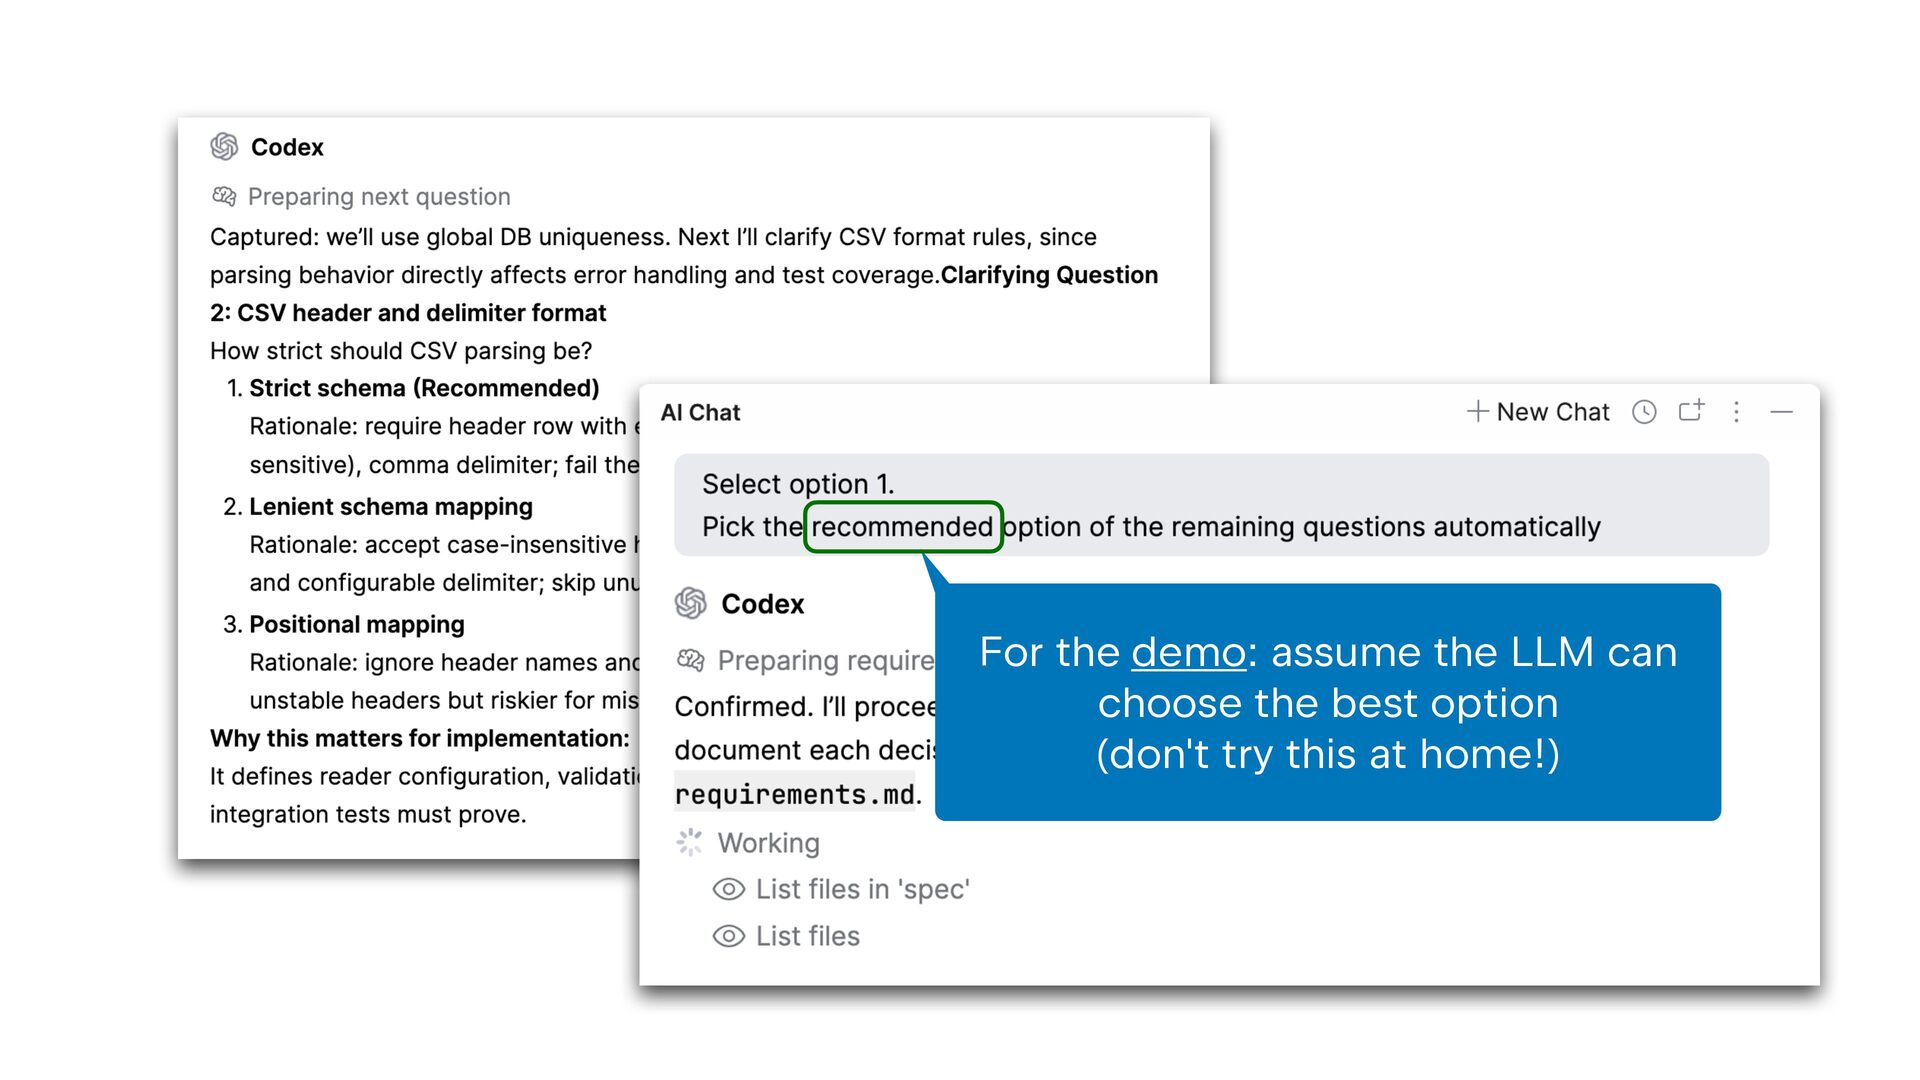Click the 'Select option 1.' message bubble
The height and width of the screenshot is (1080, 1920).
[1220, 505]
